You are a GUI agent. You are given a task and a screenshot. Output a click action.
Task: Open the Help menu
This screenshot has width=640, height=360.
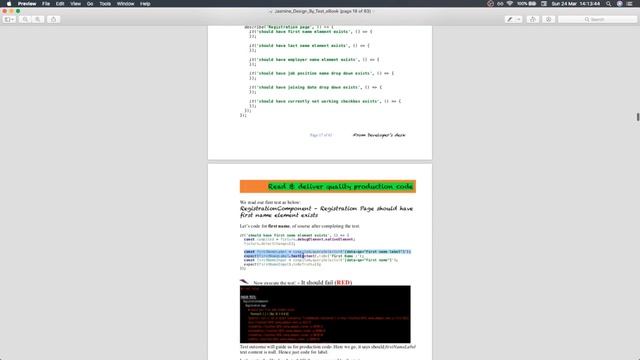coord(145,4)
